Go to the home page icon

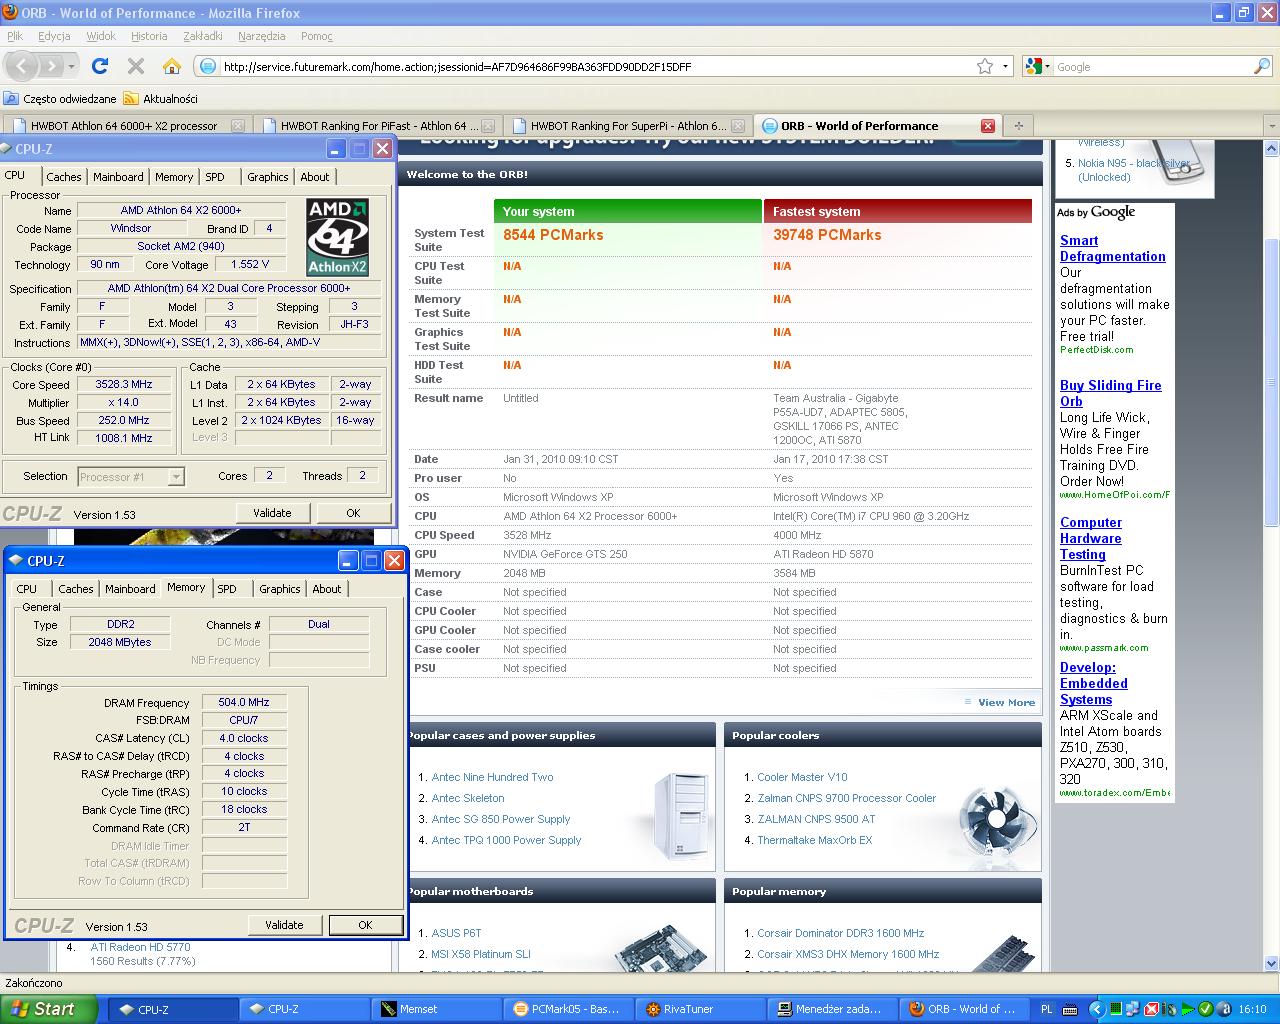point(172,66)
